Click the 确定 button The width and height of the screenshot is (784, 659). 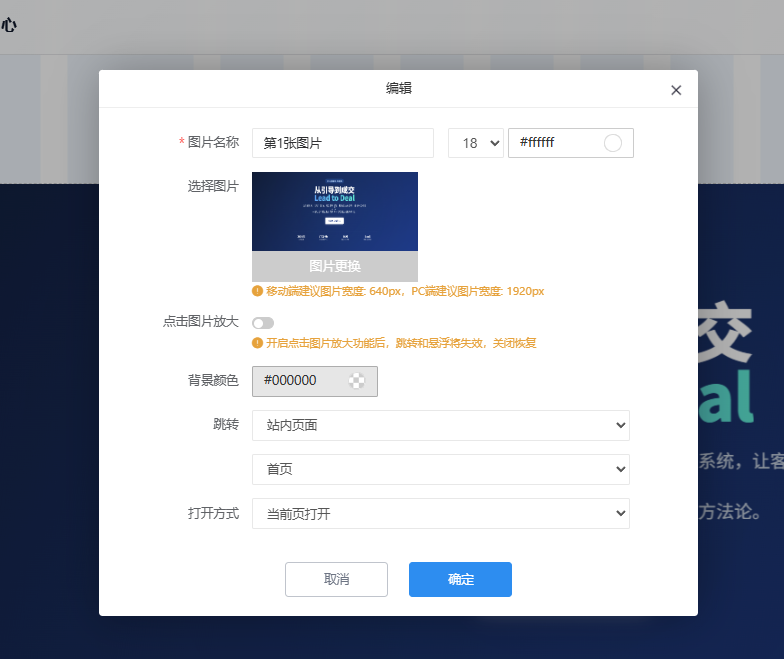460,580
